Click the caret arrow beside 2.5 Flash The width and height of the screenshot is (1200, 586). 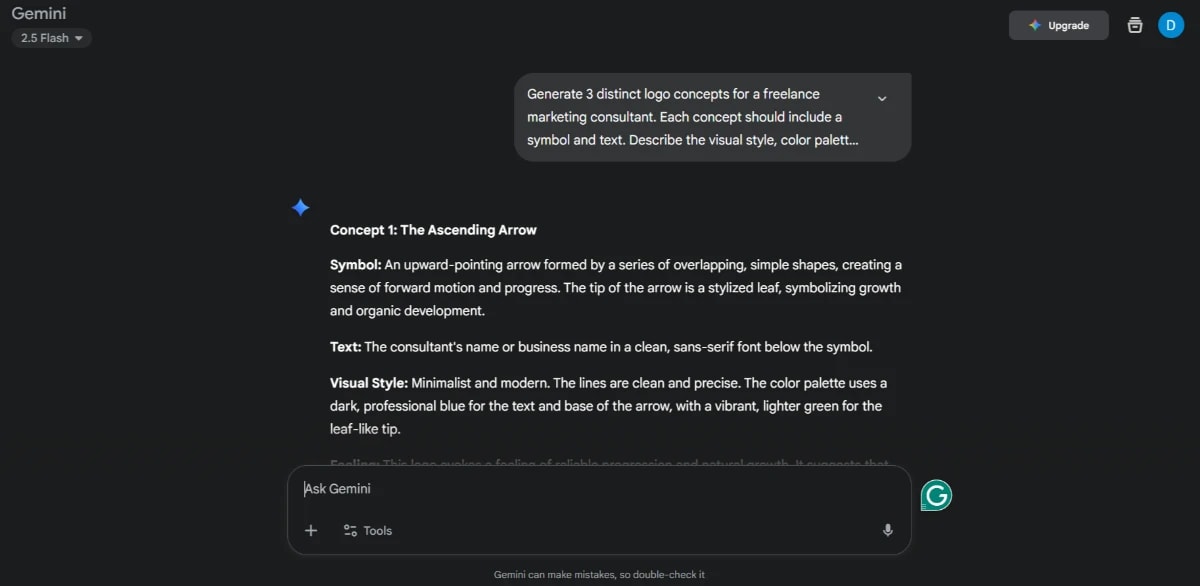click(x=79, y=38)
